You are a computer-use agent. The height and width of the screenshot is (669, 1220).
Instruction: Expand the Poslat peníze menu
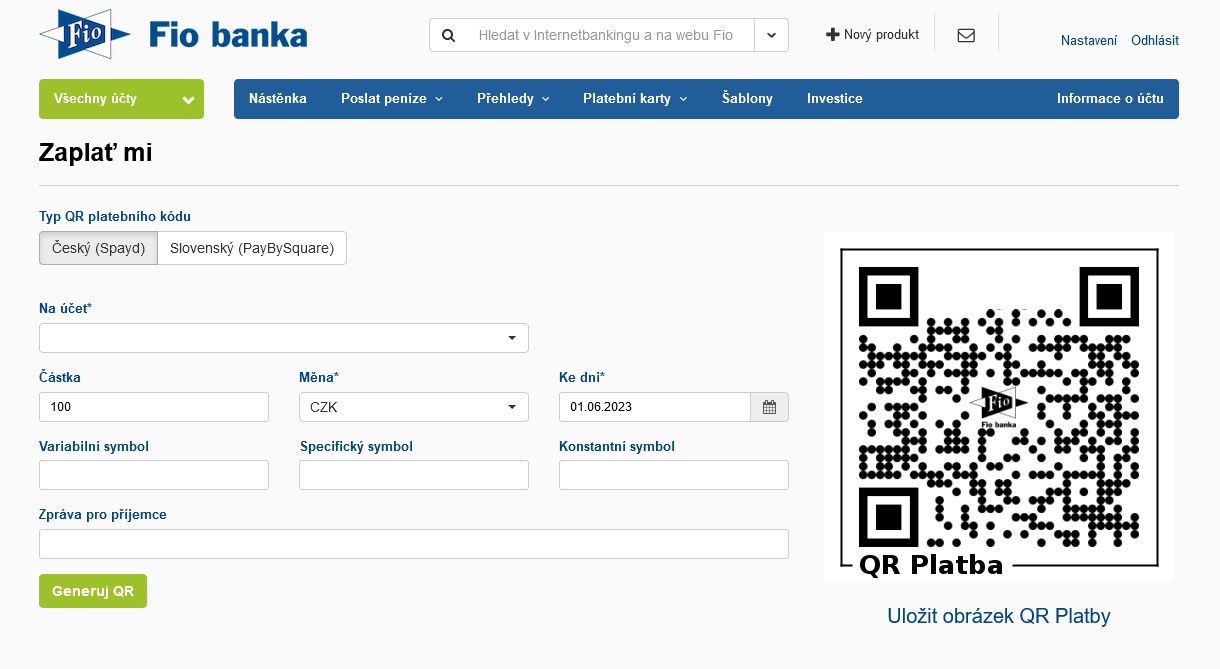pyautogui.click(x=391, y=99)
